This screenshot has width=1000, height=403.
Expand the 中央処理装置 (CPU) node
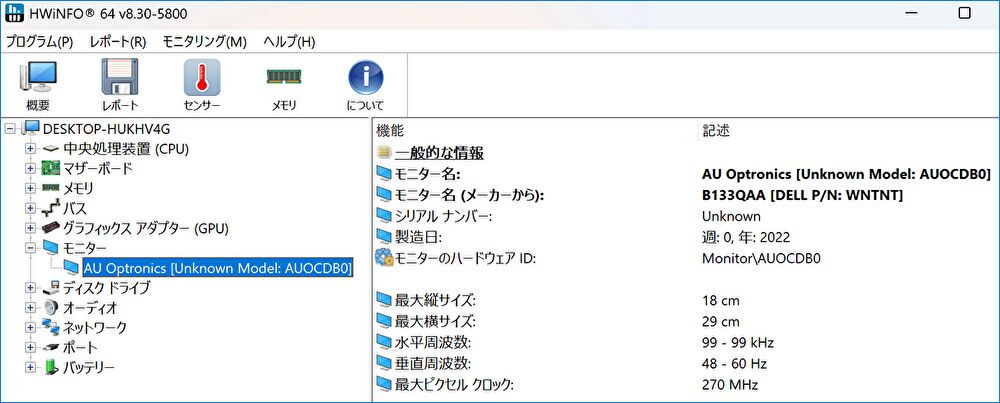pos(30,149)
